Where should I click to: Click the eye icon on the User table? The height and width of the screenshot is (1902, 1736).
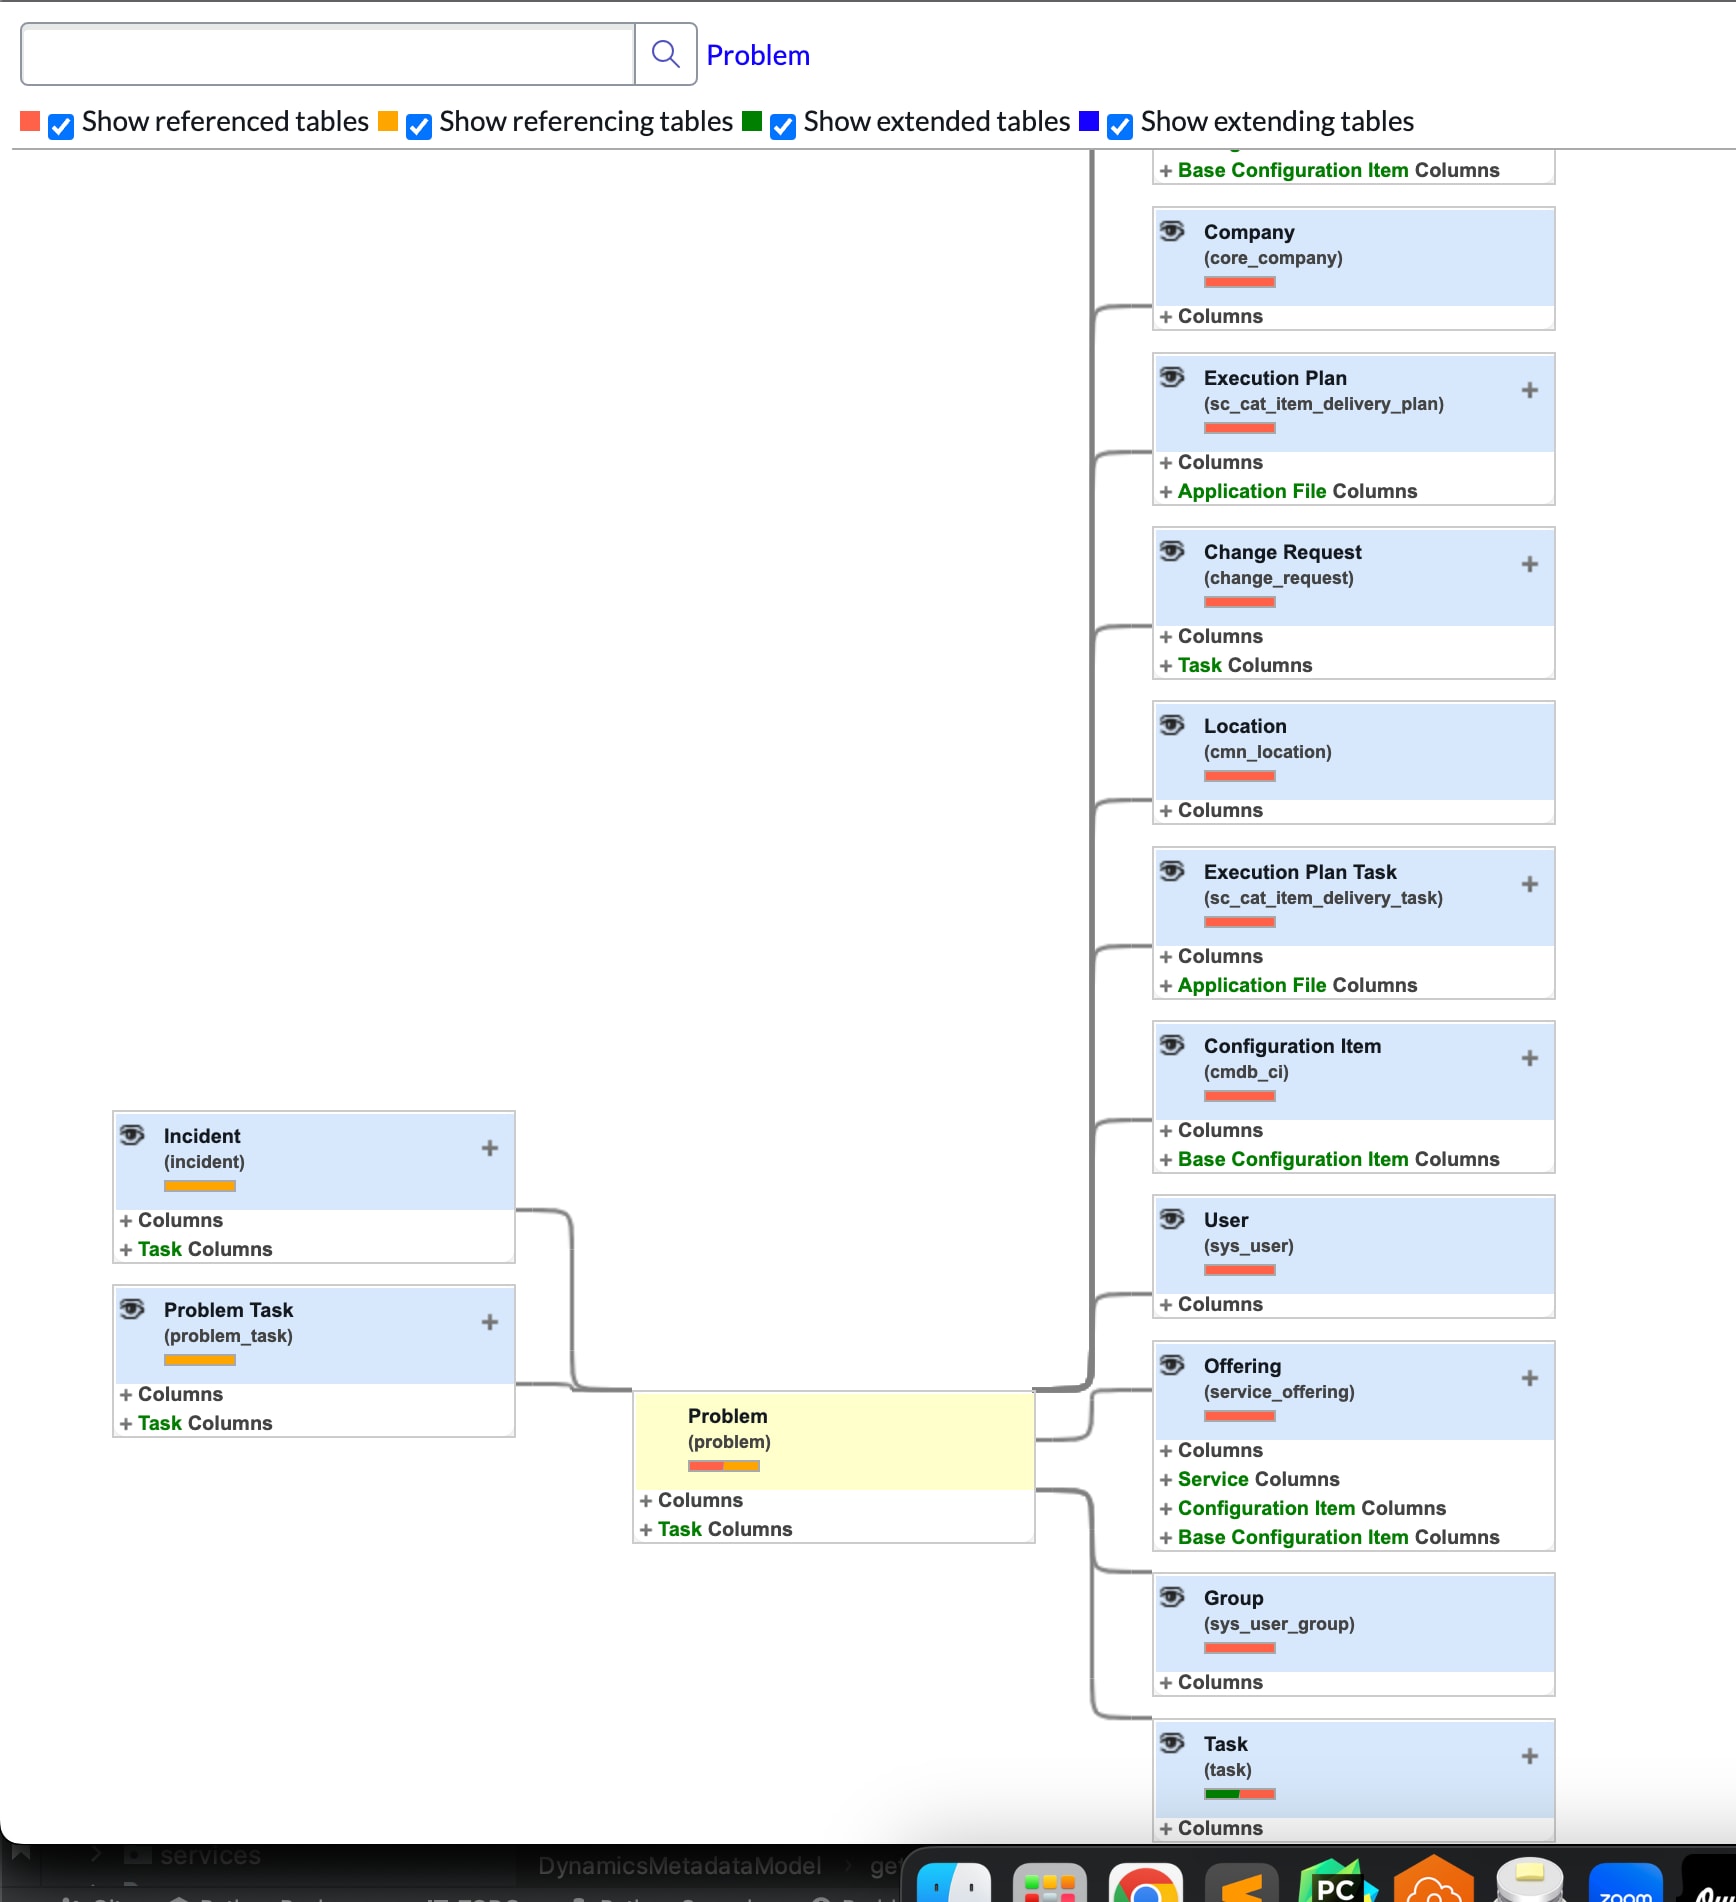(x=1171, y=1219)
